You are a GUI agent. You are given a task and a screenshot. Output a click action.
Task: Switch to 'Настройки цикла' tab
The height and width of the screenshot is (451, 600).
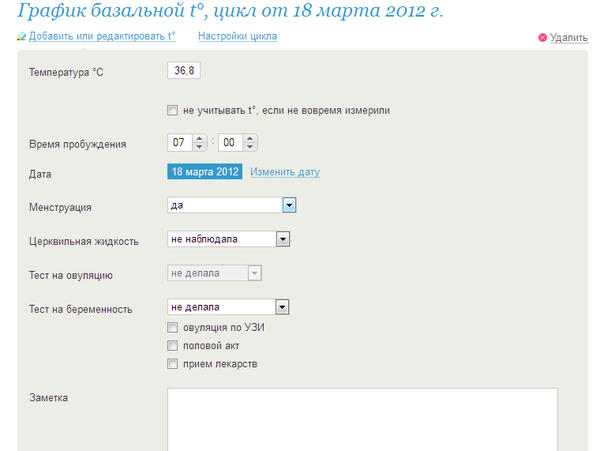click(x=237, y=36)
